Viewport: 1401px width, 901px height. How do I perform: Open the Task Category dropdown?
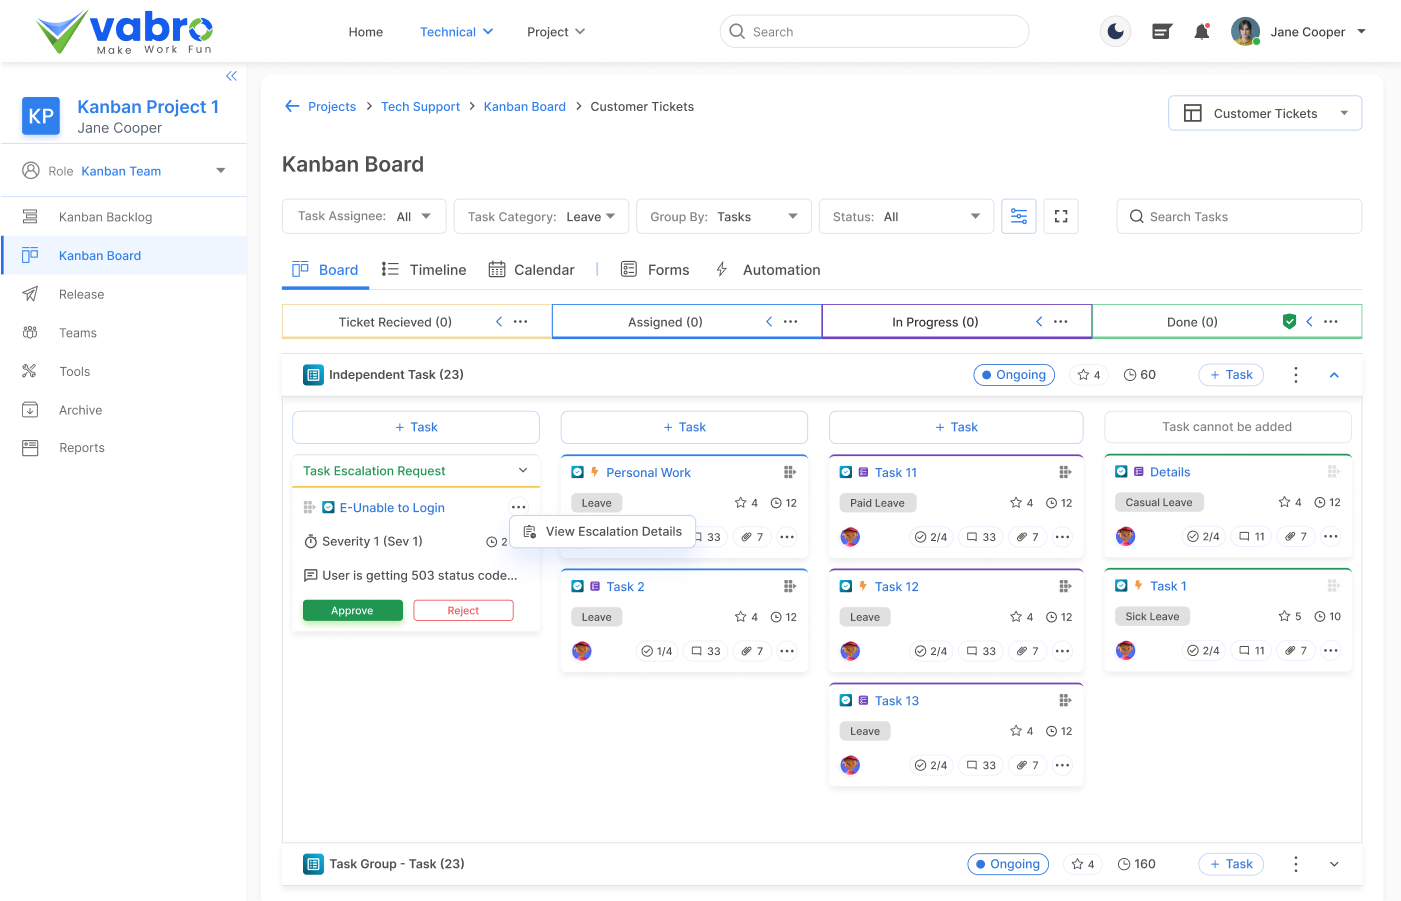(541, 217)
